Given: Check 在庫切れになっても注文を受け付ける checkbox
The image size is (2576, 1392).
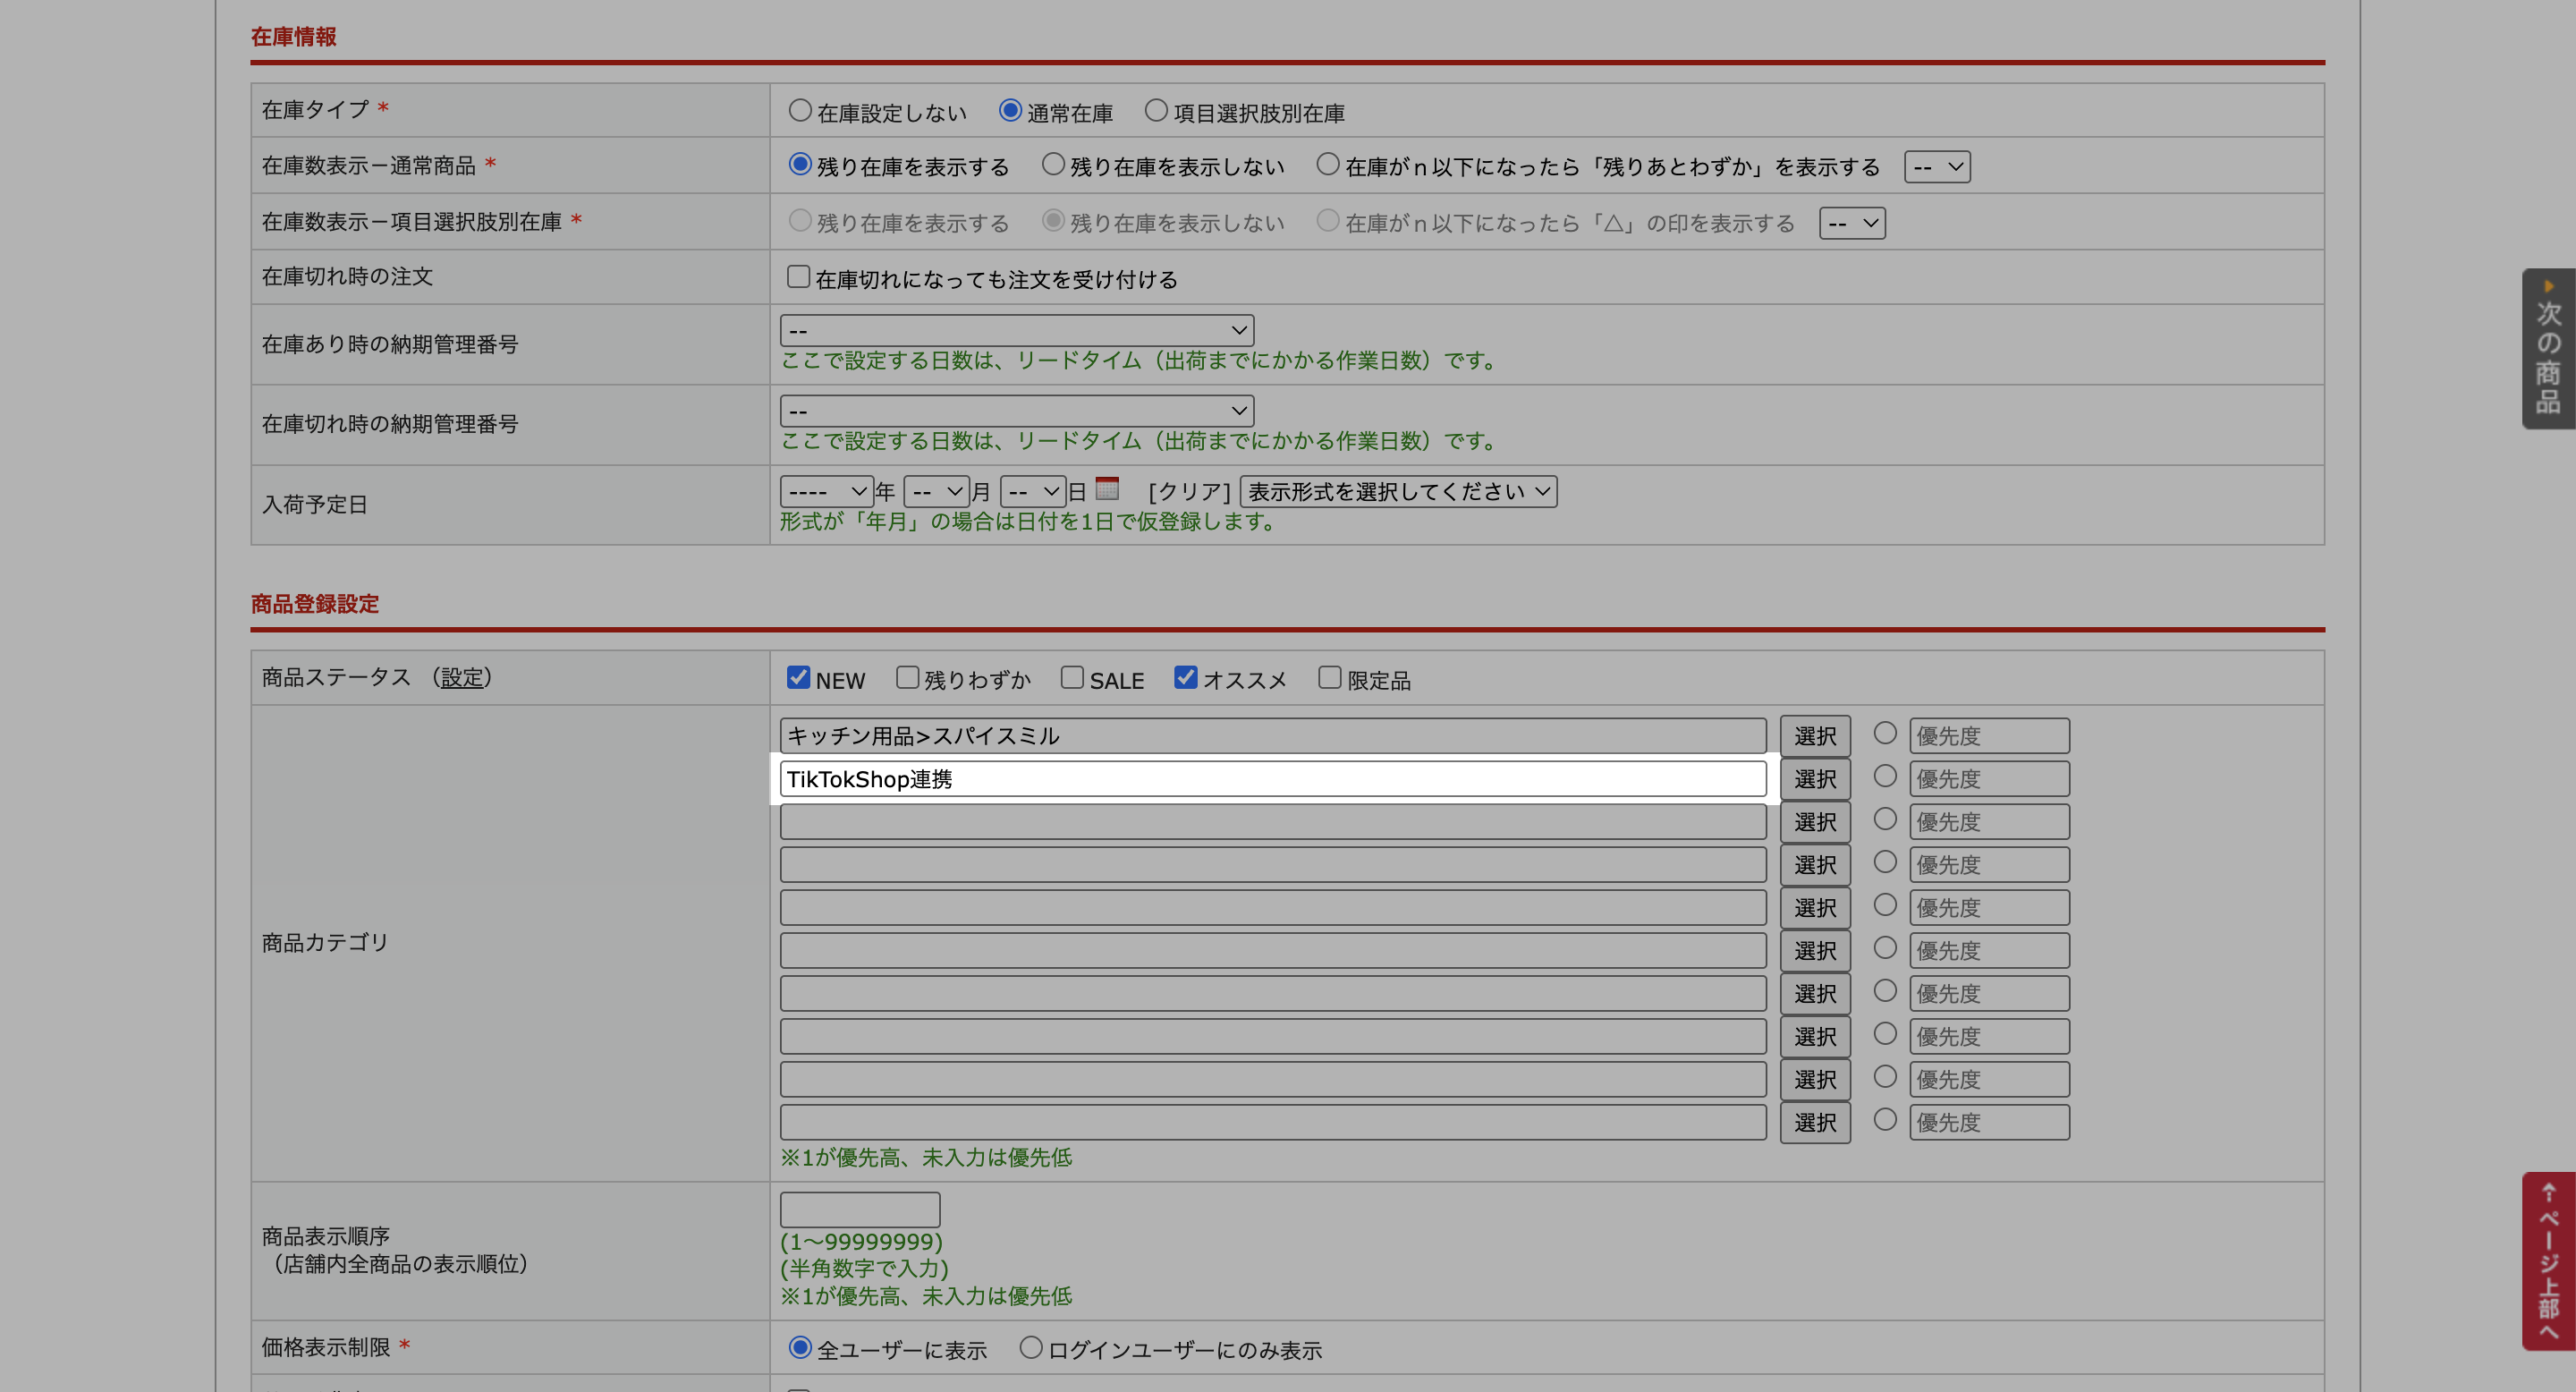Looking at the screenshot, I should pos(798,277).
